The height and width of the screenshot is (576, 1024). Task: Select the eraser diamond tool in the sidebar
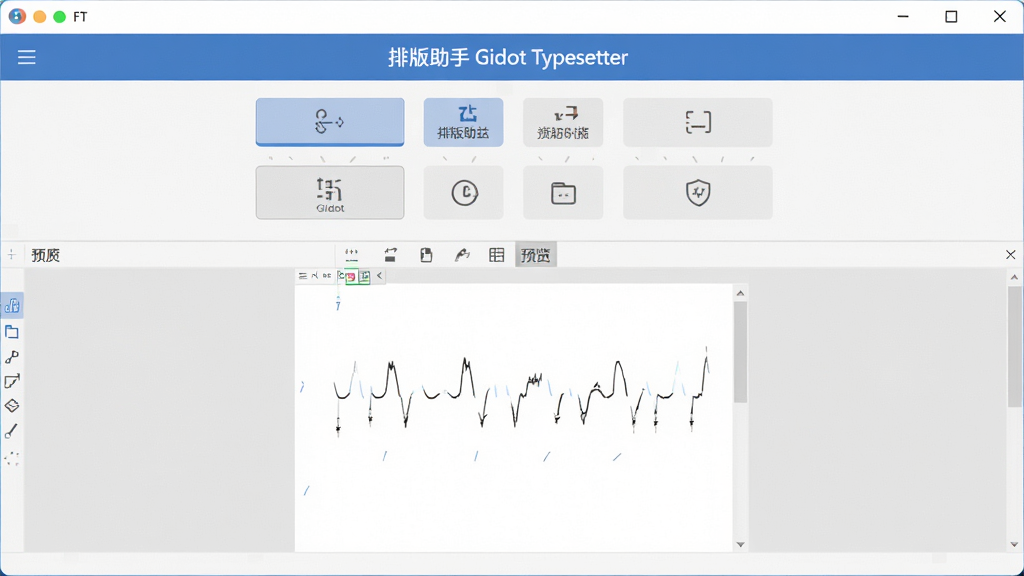12,406
